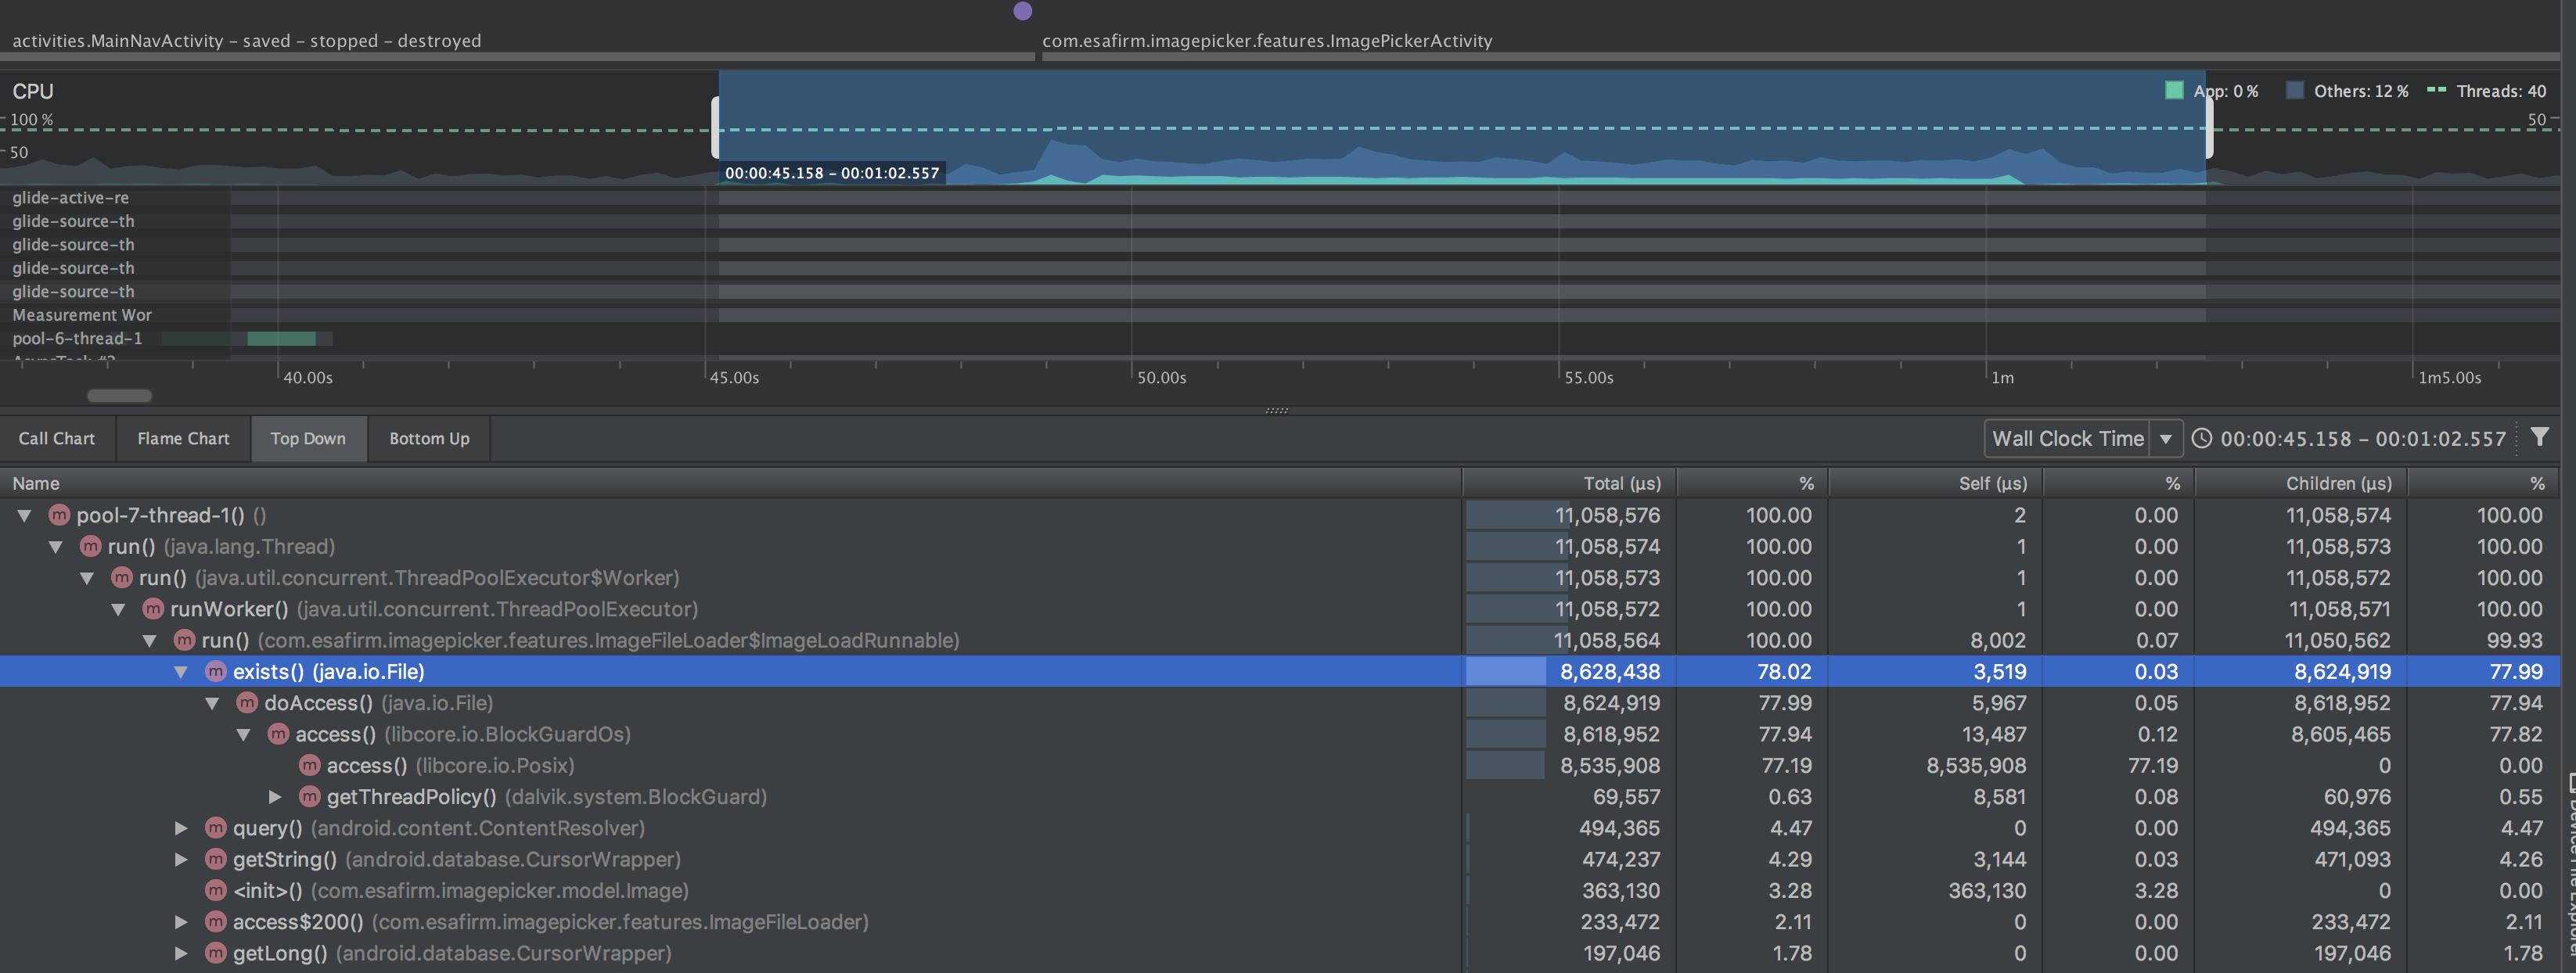Expand the getThreadPolicy() node

point(275,797)
